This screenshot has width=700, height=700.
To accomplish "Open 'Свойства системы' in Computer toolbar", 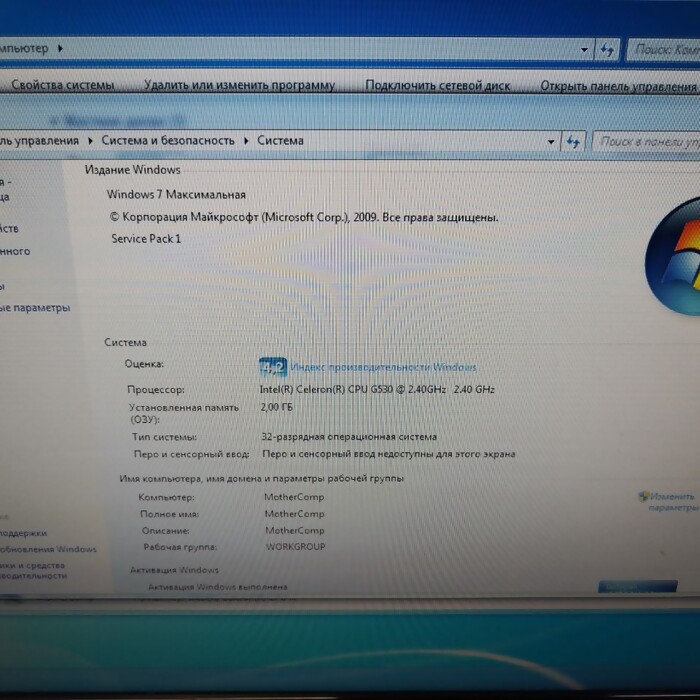I will click(62, 84).
